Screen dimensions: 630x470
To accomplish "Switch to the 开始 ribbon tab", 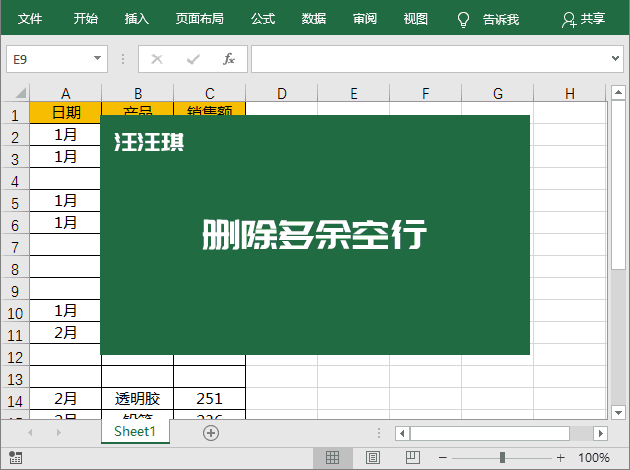I will [x=85, y=18].
